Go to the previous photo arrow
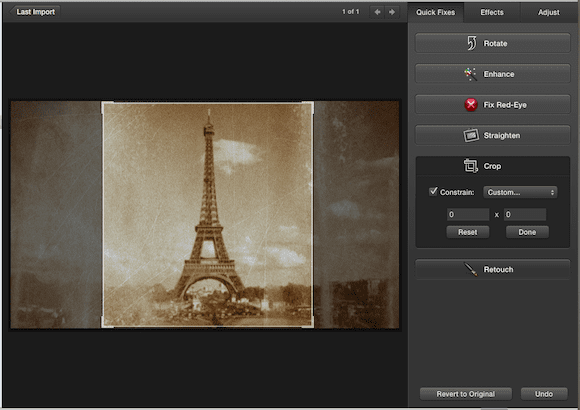Viewport: 580px width, 410px height. [x=377, y=12]
